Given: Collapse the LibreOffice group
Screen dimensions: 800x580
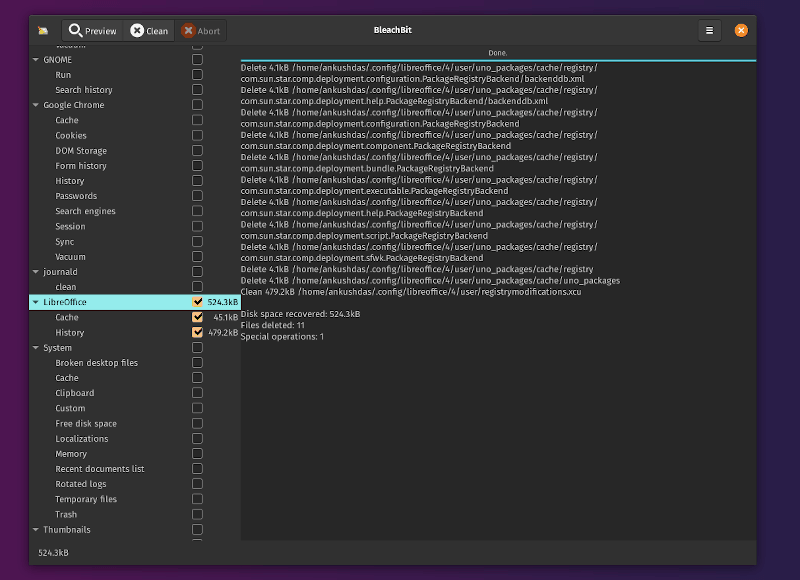Looking at the screenshot, I should click(x=36, y=302).
